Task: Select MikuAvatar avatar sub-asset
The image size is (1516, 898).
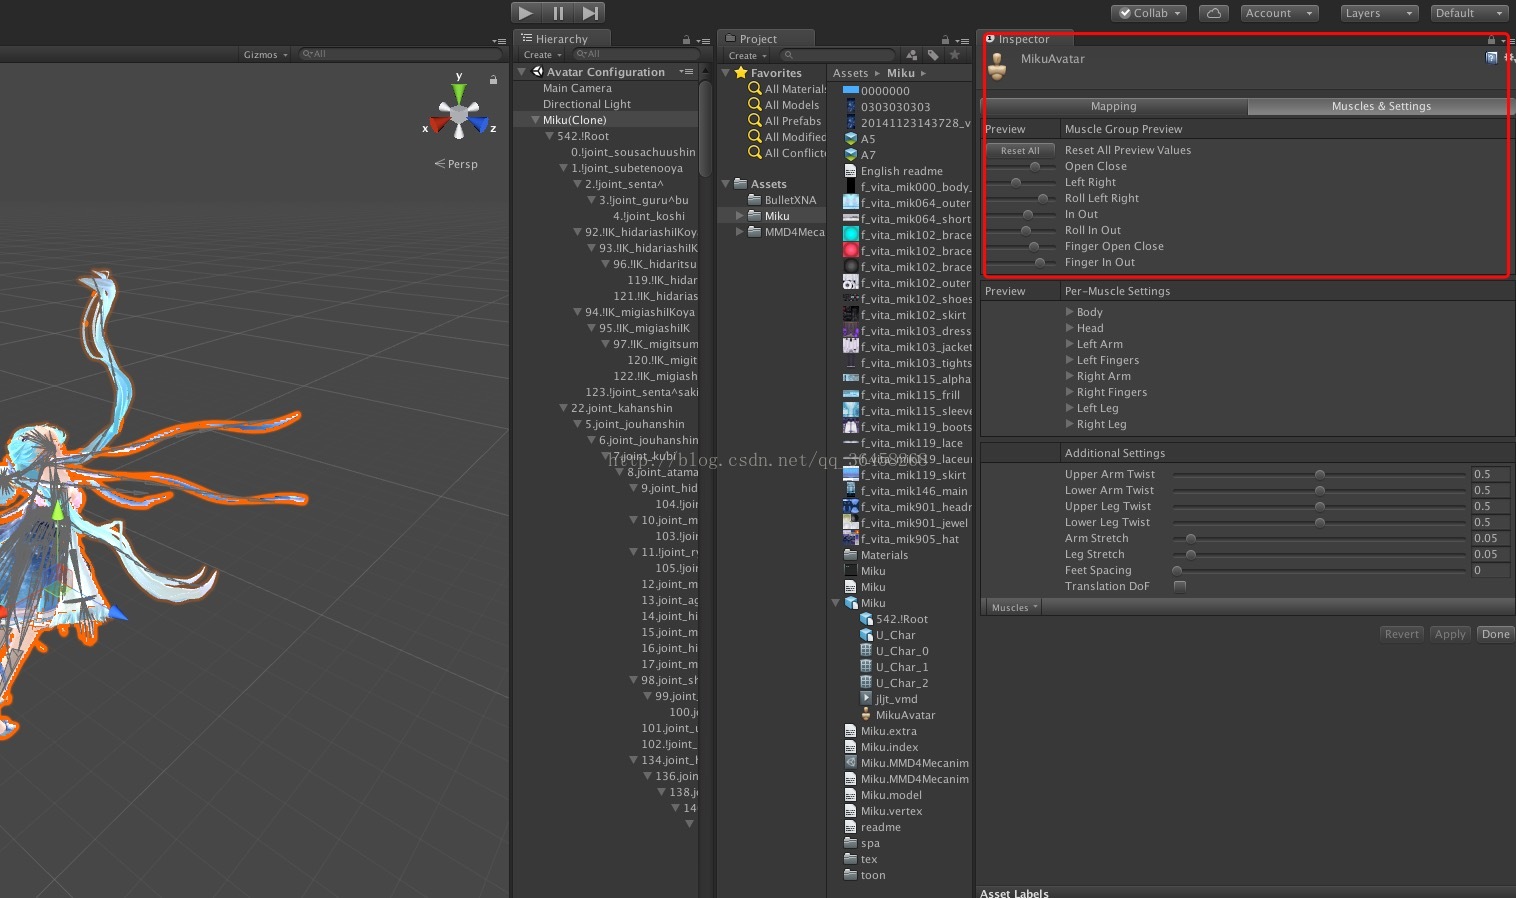Action: (897, 715)
